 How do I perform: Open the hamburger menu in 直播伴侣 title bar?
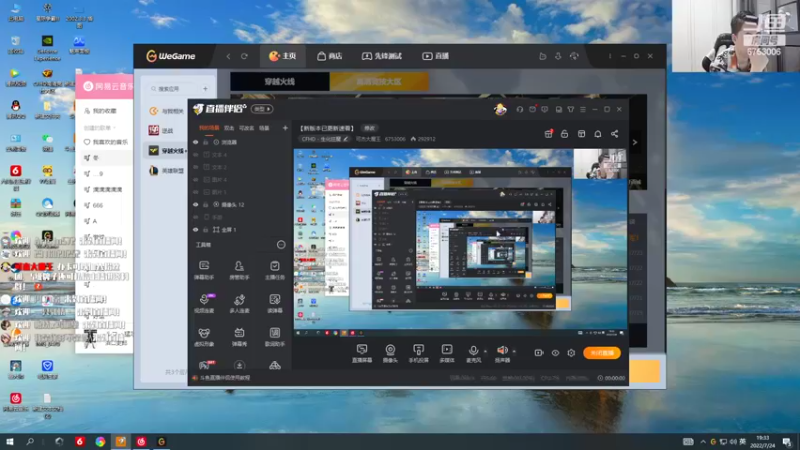pyautogui.click(x=583, y=109)
